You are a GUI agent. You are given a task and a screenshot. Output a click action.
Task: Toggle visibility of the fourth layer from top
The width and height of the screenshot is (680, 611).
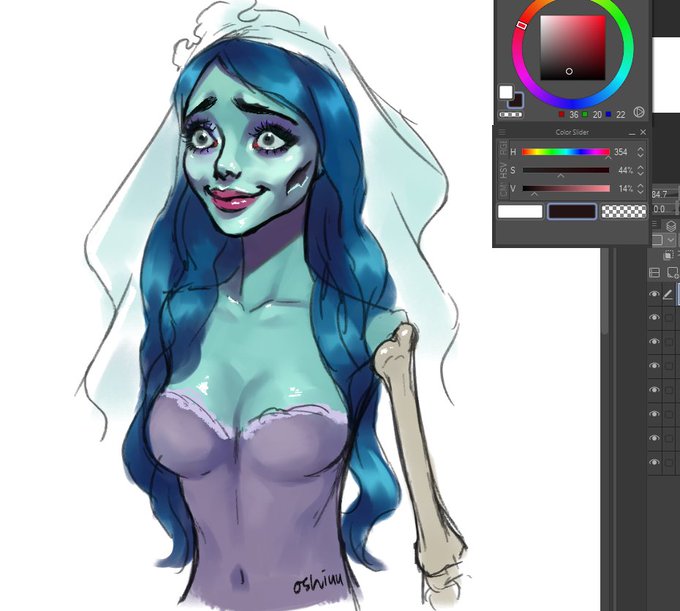coord(654,366)
